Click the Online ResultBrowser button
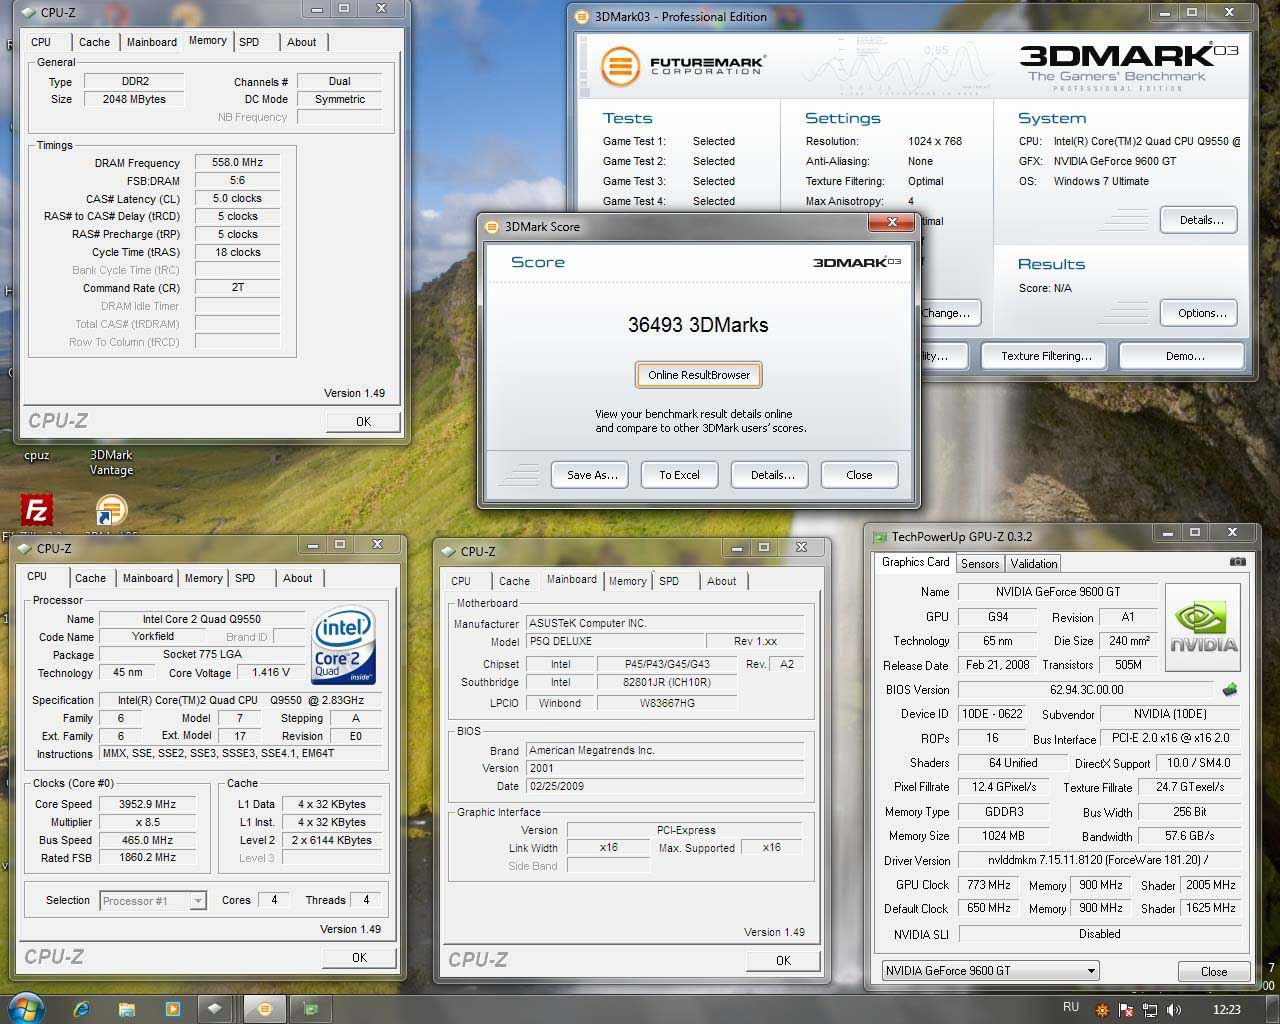Screen dimensions: 1280x1024 coord(699,375)
